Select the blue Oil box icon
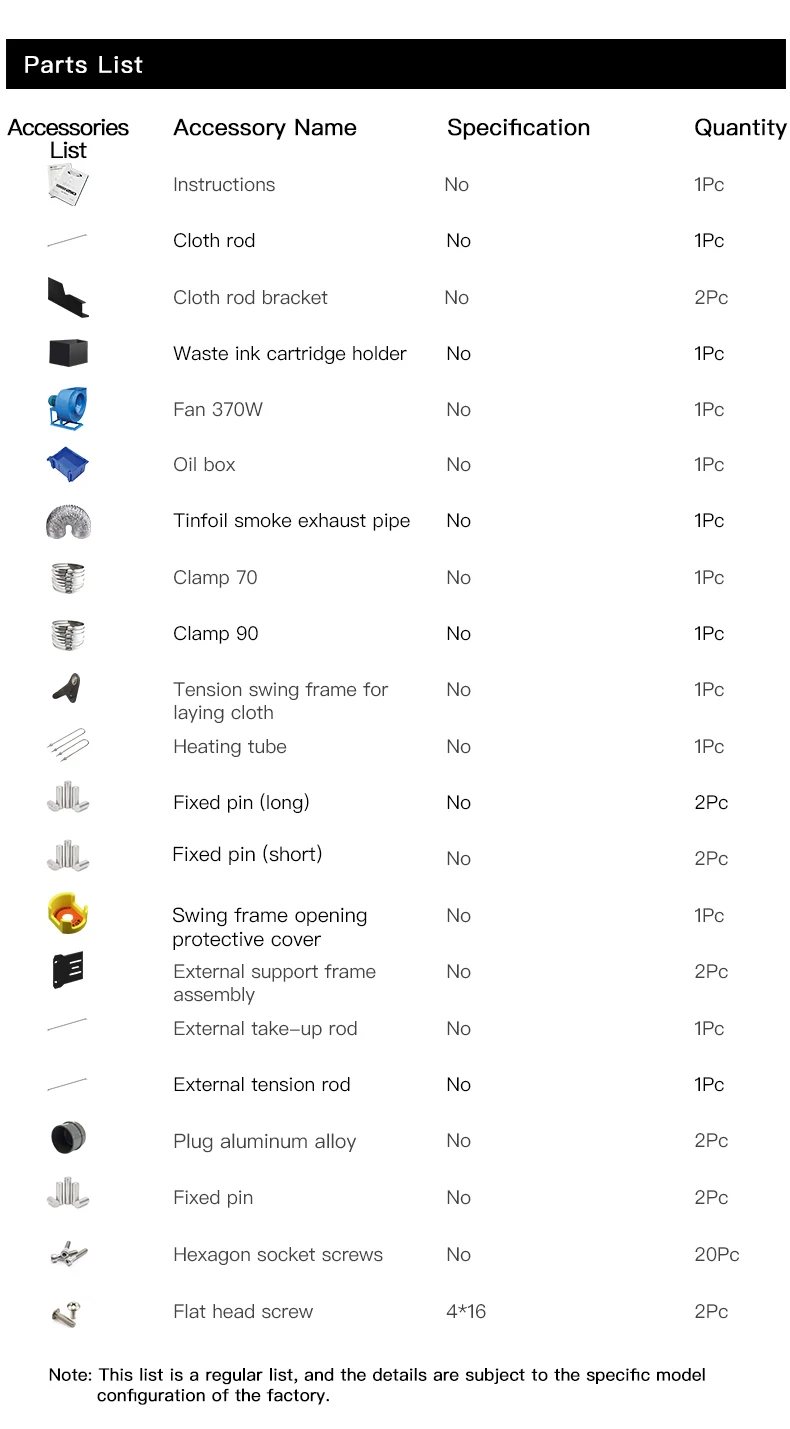This screenshot has height=1429, width=790. tap(68, 465)
